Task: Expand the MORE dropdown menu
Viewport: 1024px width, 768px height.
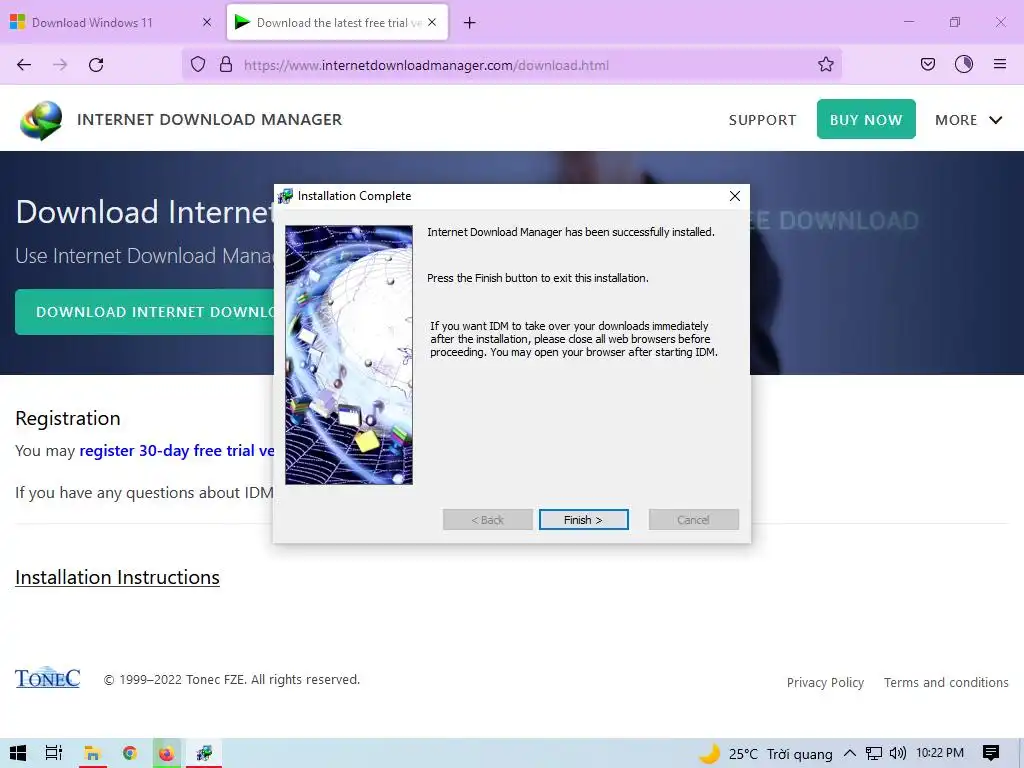Action: point(968,120)
